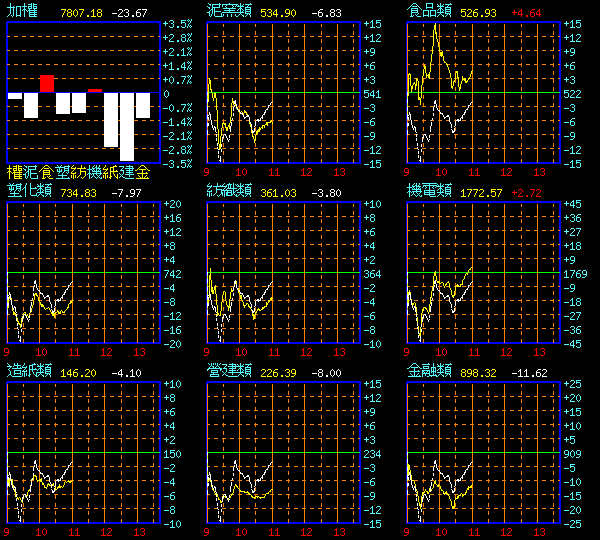This screenshot has width=600, height=540.
Task: Click the -3.5% axis label
Action: pos(178,164)
